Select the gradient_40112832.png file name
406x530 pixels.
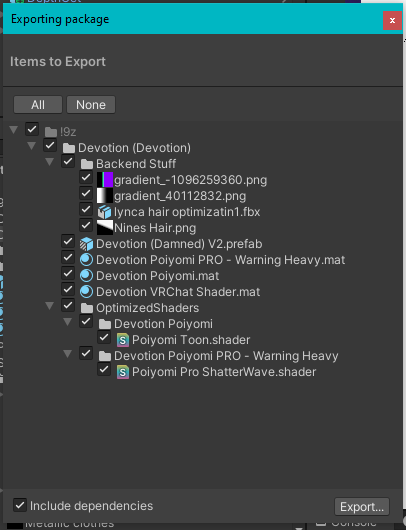[180, 196]
